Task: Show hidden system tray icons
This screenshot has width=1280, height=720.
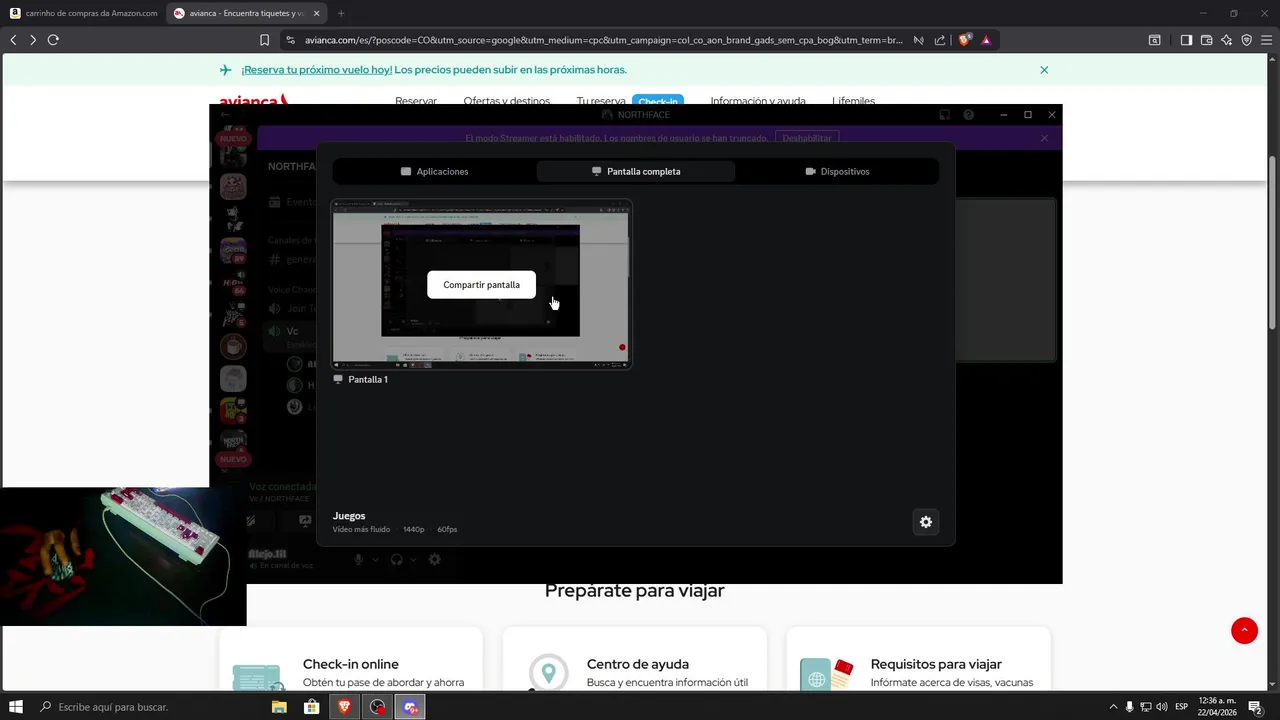Action: point(1113,707)
